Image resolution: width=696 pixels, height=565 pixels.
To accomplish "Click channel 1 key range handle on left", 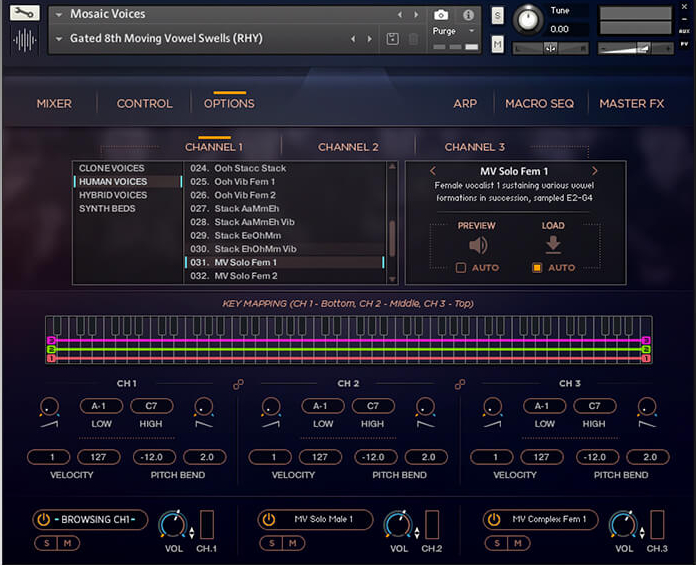I will 51,358.
